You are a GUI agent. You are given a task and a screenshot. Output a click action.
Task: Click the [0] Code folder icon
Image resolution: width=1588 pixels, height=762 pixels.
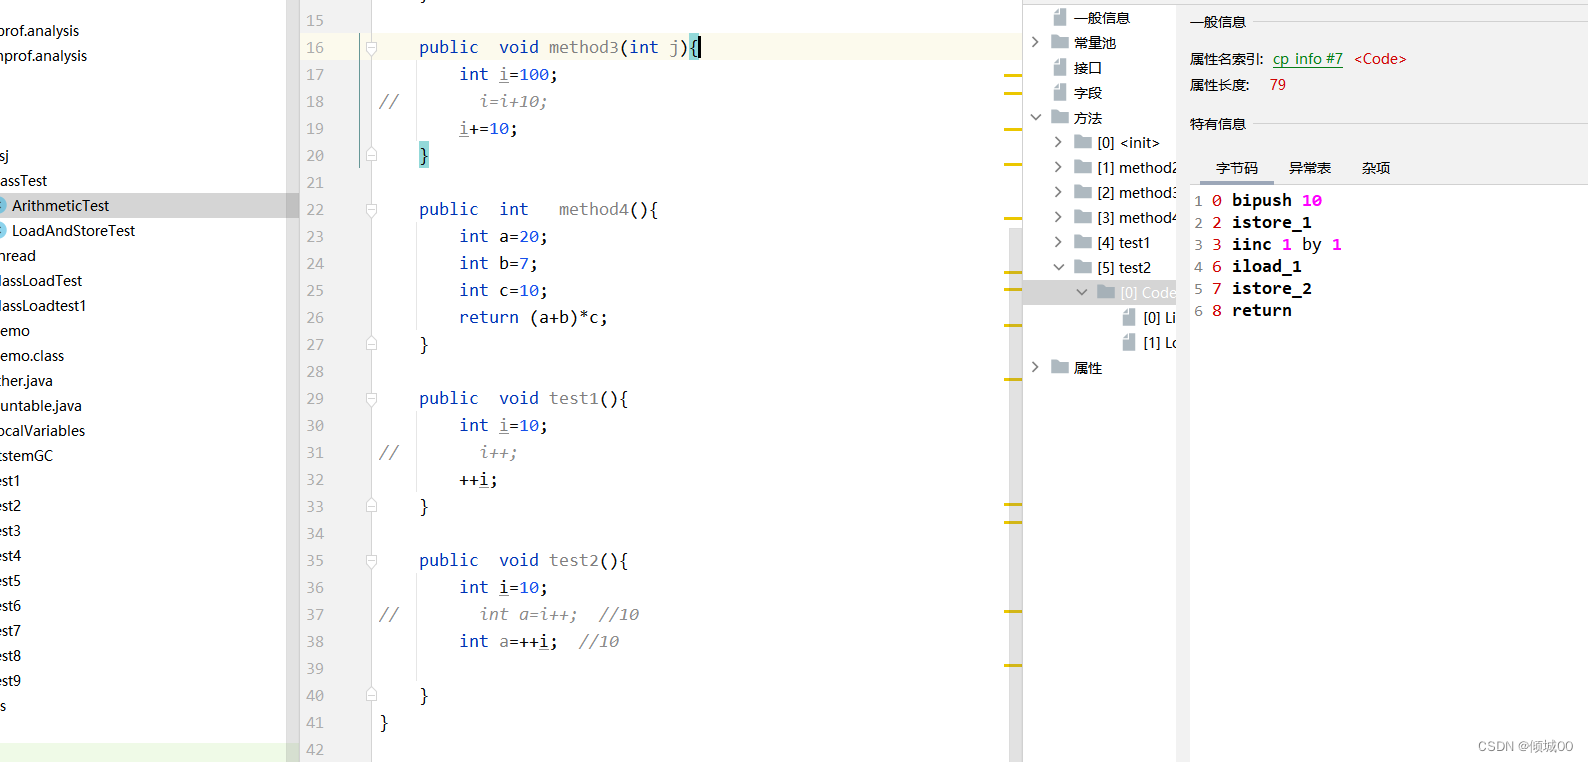click(1106, 292)
